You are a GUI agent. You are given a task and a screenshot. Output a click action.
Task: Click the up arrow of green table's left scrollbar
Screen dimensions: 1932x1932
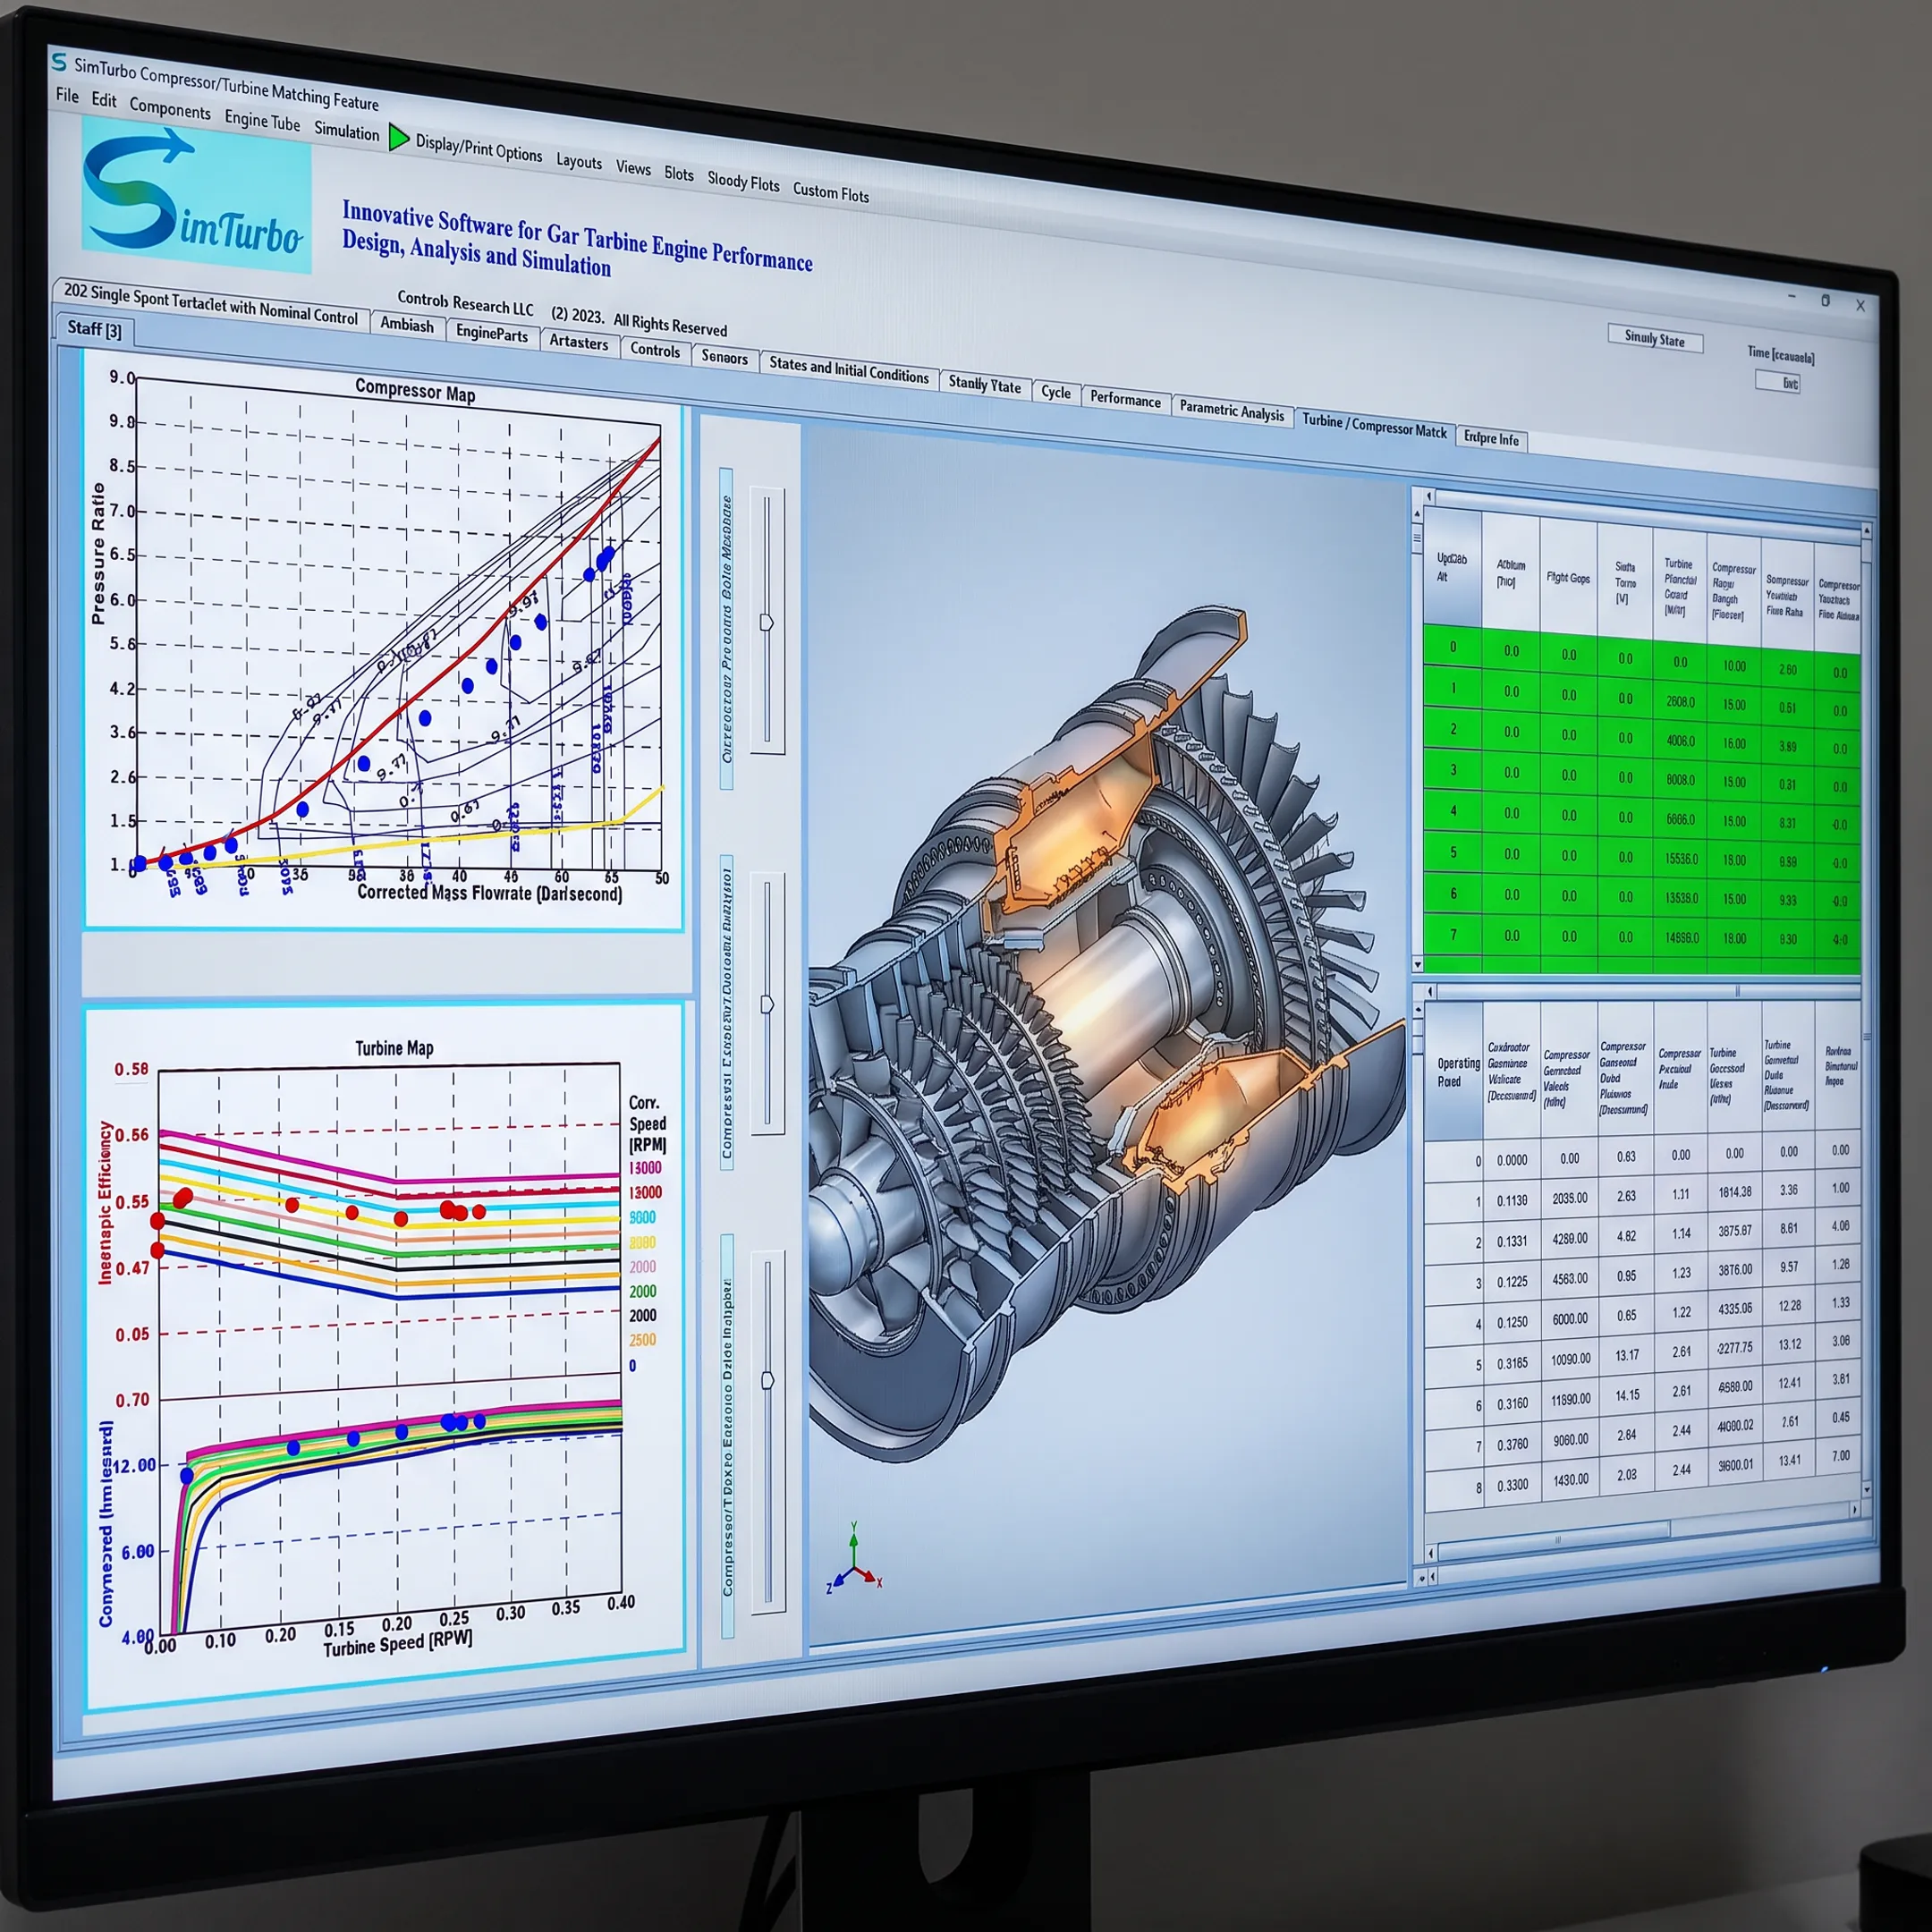(1417, 514)
